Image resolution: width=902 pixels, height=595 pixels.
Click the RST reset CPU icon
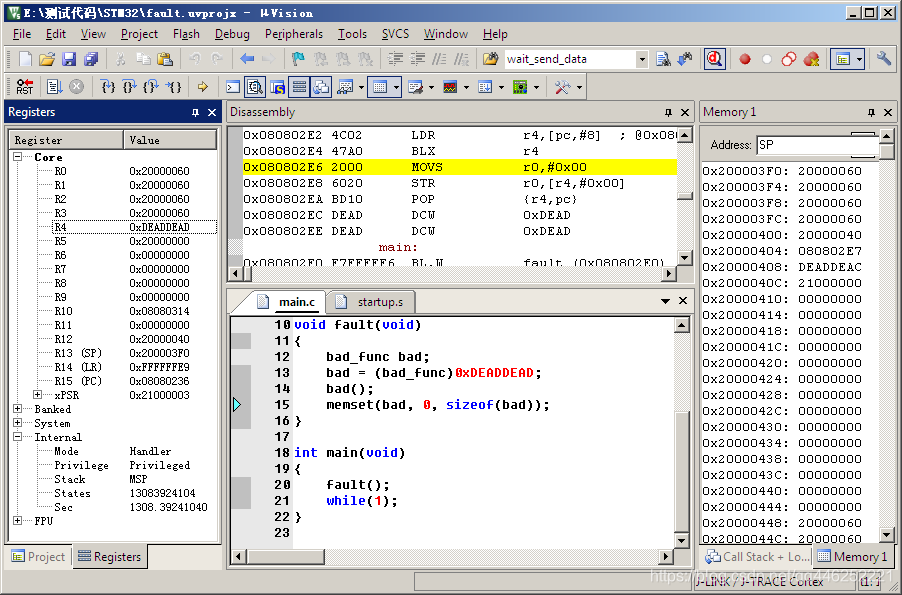pyautogui.click(x=24, y=87)
